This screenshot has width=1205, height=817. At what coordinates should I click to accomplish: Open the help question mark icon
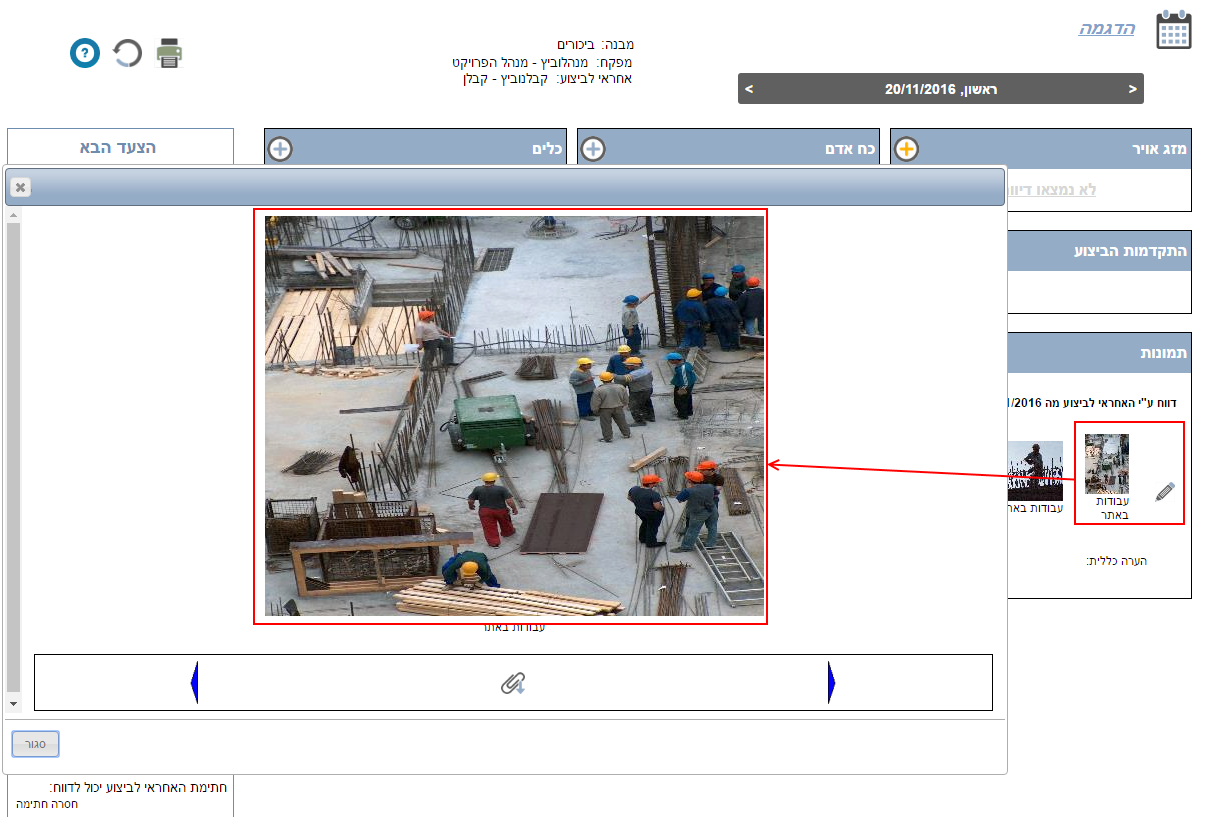pyautogui.click(x=85, y=53)
